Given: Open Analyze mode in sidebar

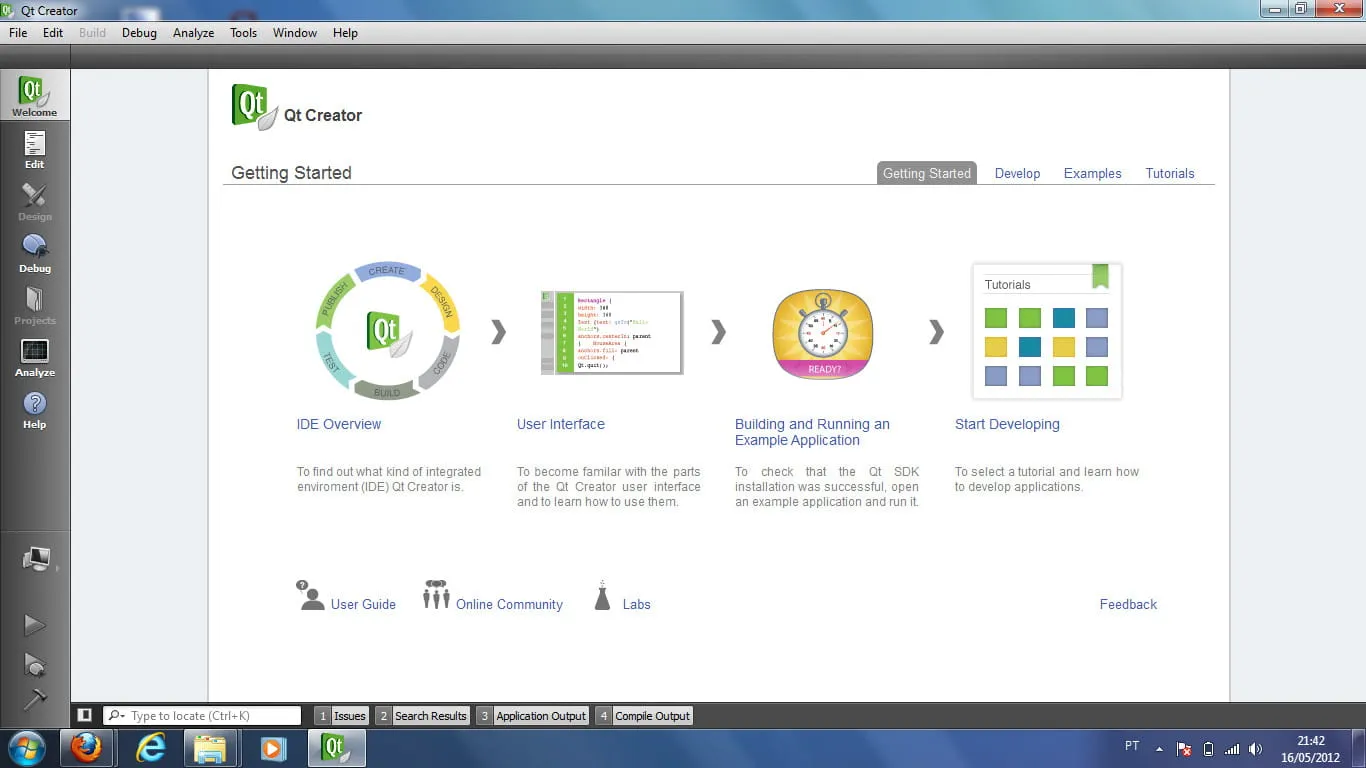Looking at the screenshot, I should (35, 356).
